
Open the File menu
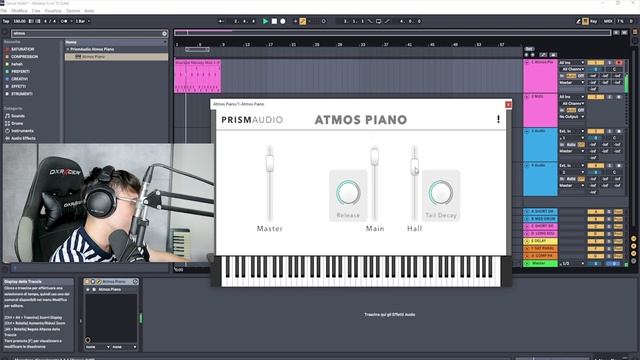click(4, 11)
